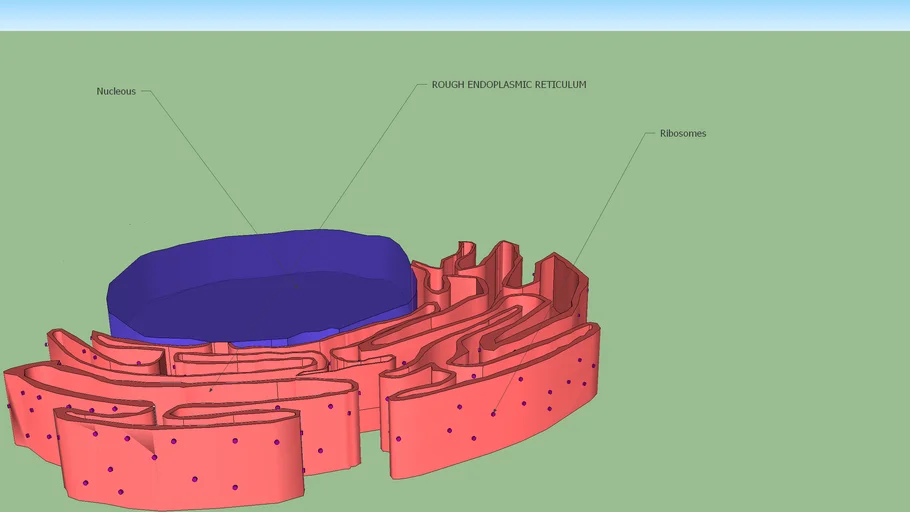Viewport: 910px width, 512px height.
Task: Click the blue sky strip at top
Action: [x=455, y=14]
